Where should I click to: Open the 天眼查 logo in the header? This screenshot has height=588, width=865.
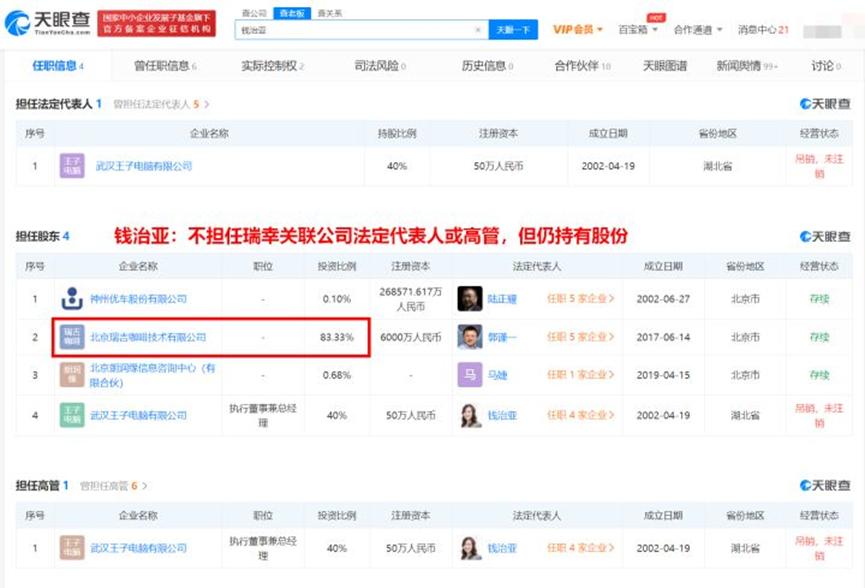pos(47,23)
